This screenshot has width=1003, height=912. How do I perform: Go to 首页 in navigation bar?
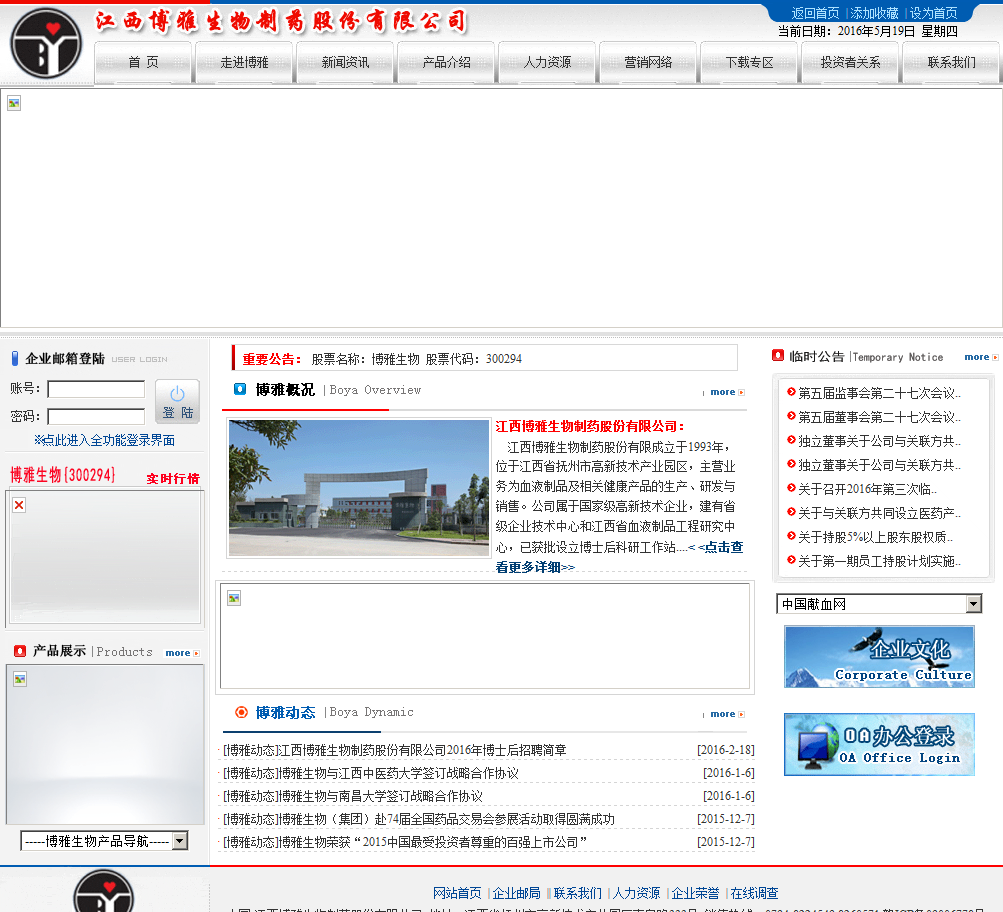point(143,62)
